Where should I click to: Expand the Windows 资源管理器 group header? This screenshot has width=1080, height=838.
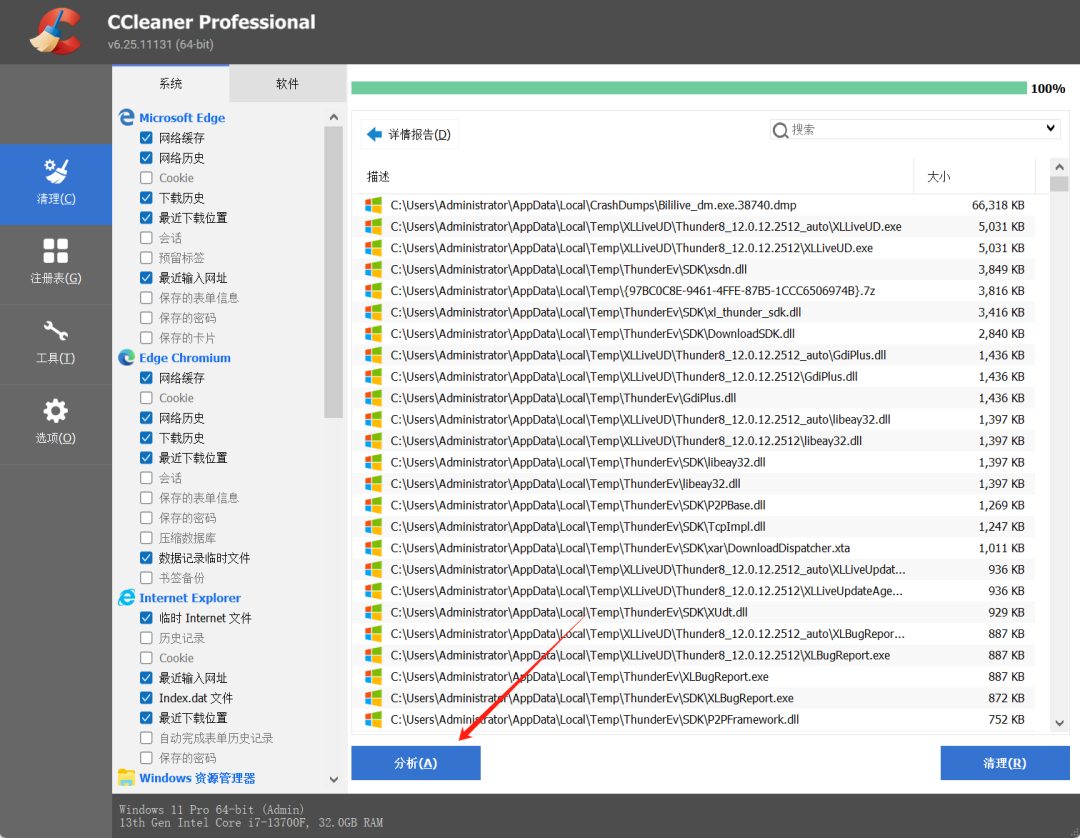click(x=197, y=778)
